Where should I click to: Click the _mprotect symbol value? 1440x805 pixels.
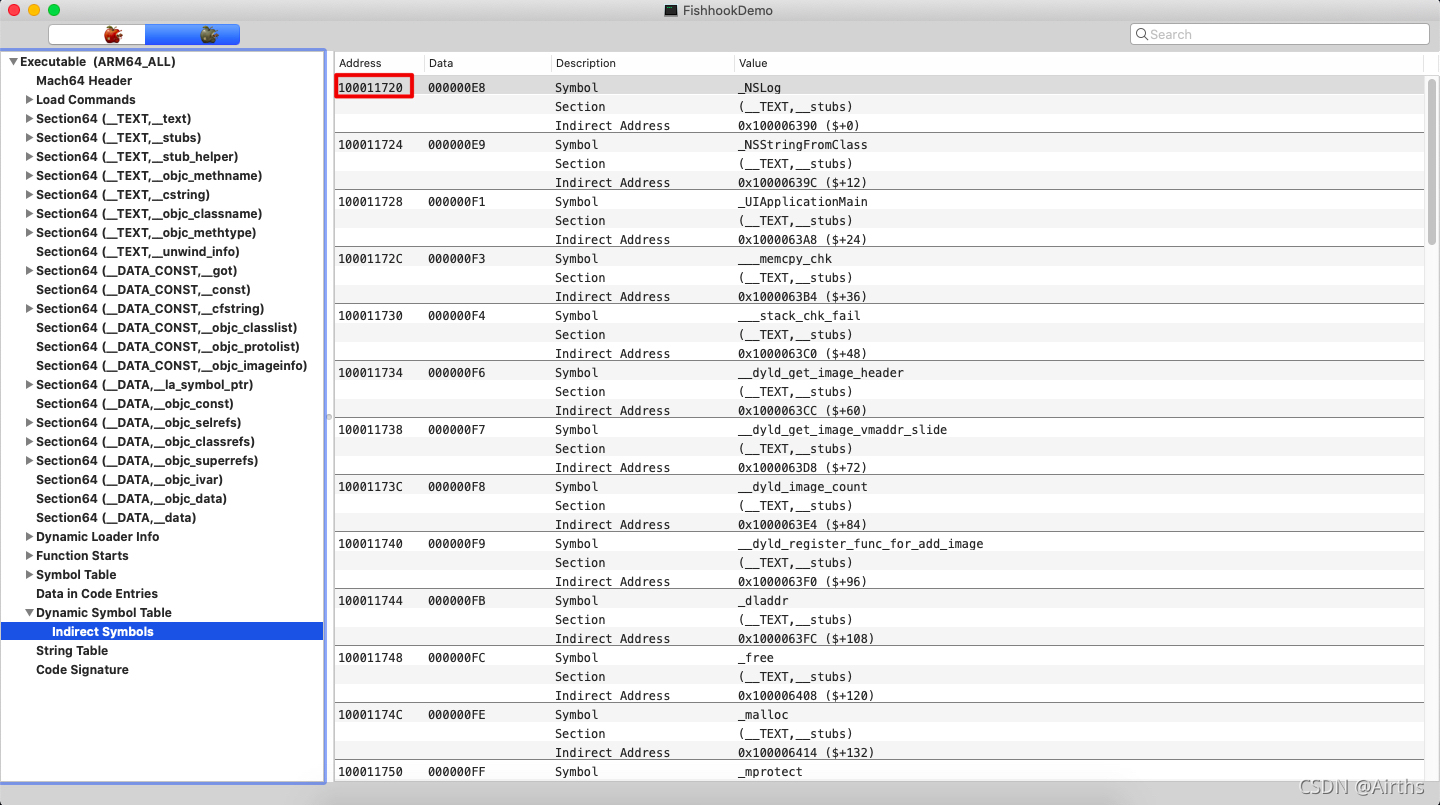[770, 772]
